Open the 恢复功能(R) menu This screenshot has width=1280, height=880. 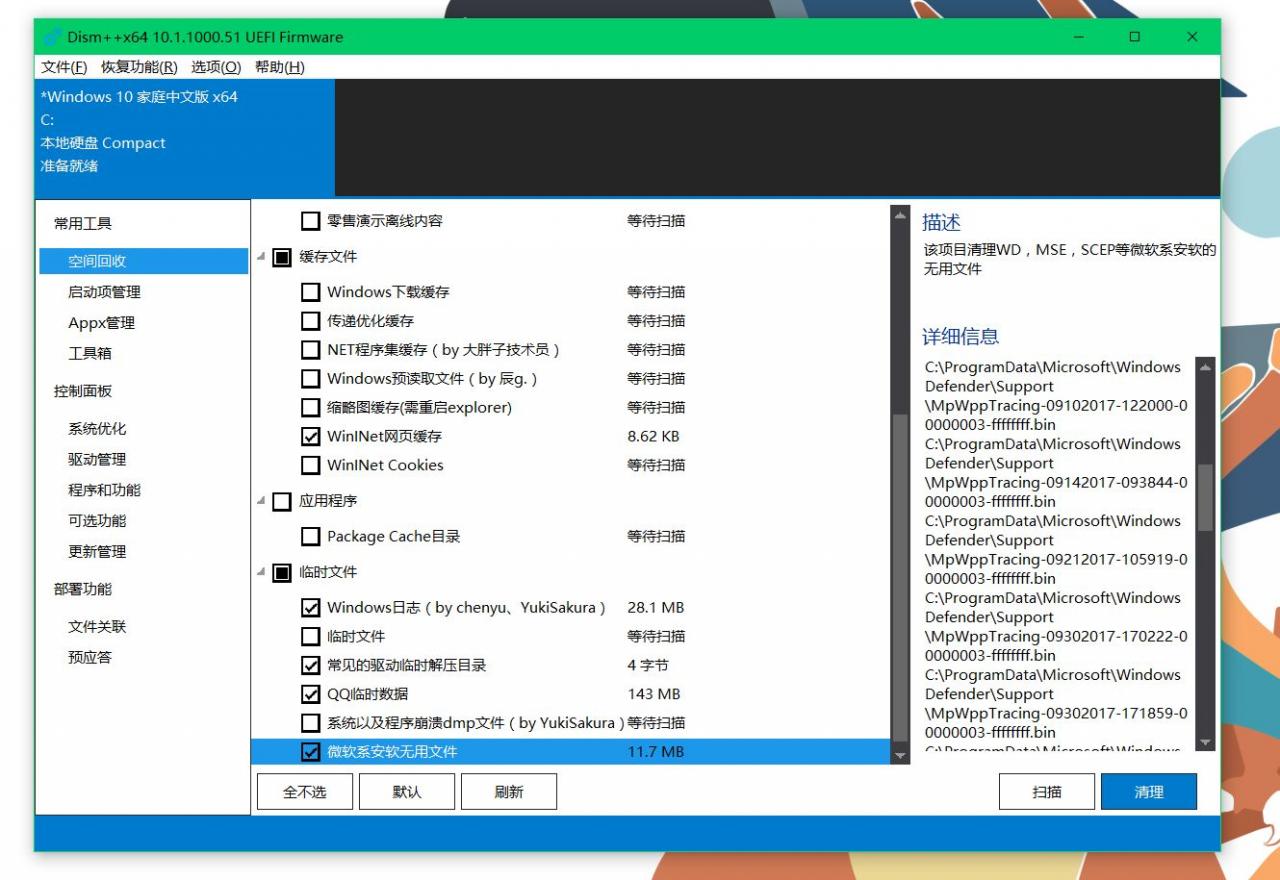point(139,67)
